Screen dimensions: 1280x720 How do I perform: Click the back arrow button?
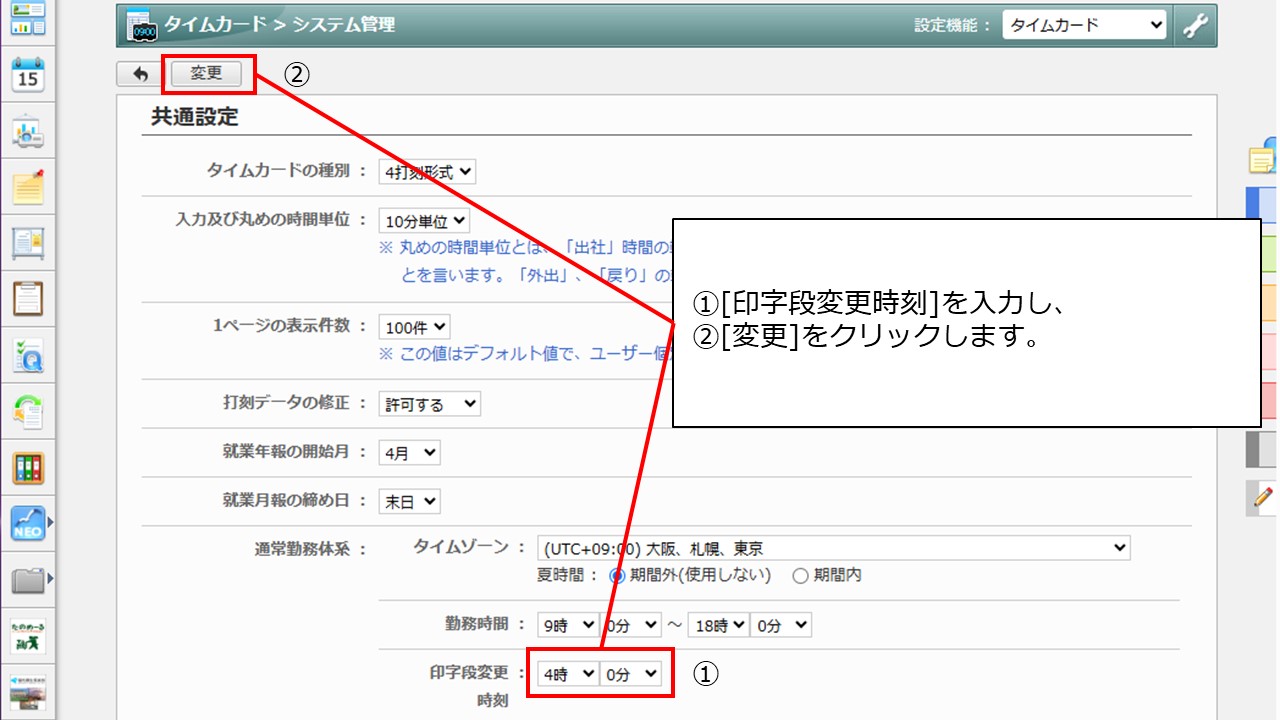[140, 74]
